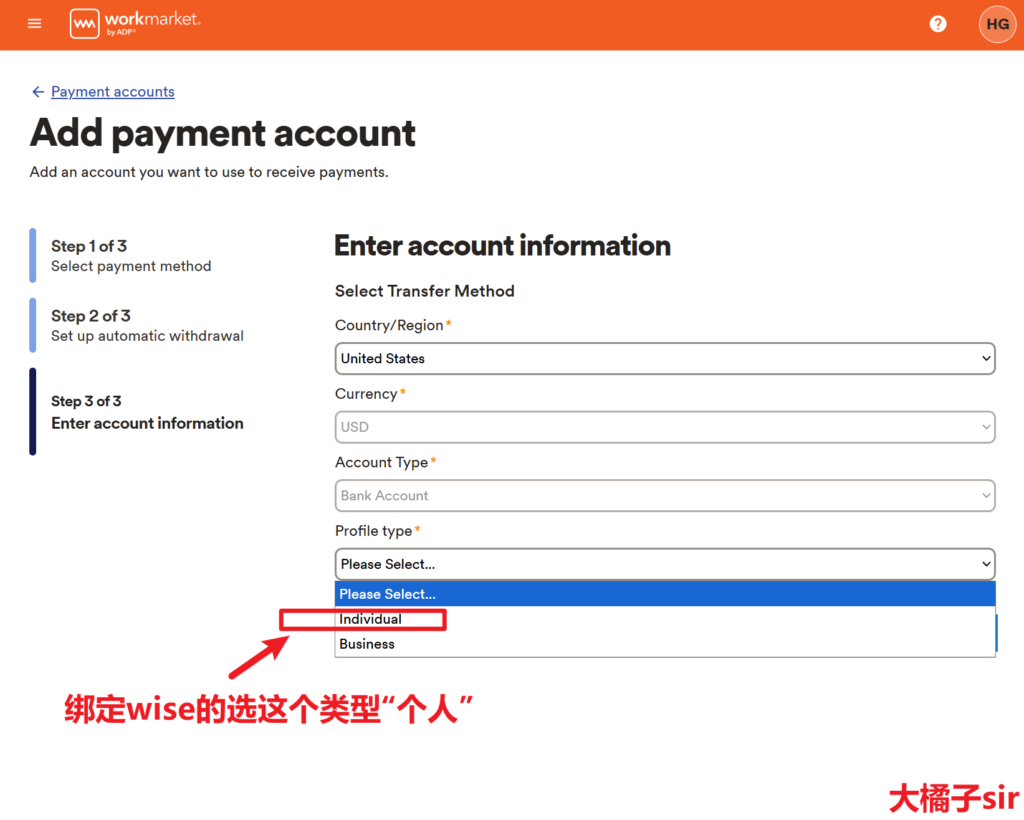Click the Account Type field label
The width and height of the screenshot is (1024, 820).
381,462
